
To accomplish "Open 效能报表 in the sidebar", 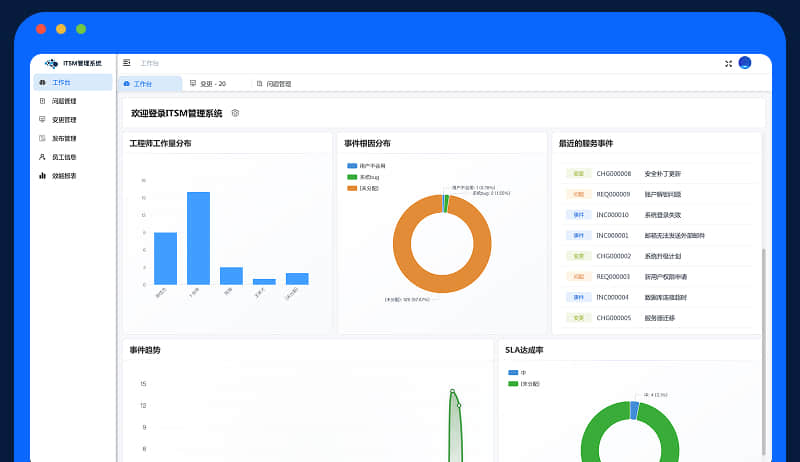I will click(64, 176).
